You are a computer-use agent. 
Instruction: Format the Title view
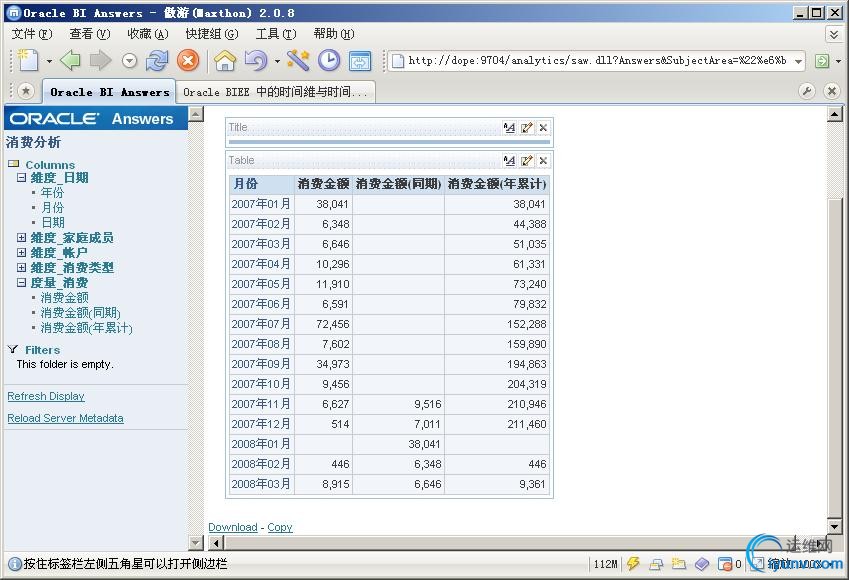click(x=509, y=127)
